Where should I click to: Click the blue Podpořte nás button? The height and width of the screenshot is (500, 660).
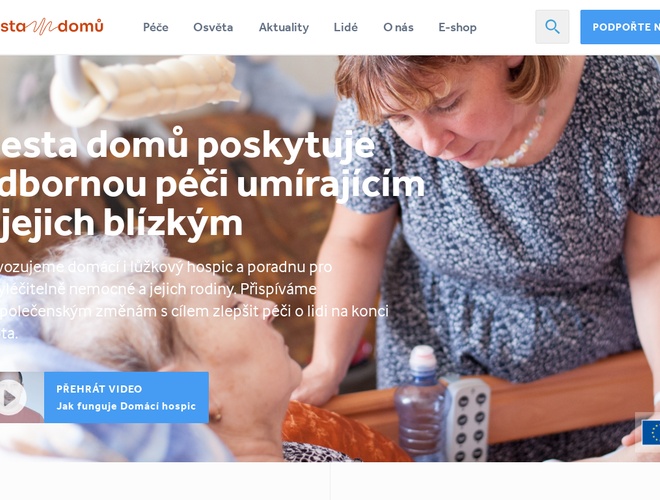tap(620, 27)
